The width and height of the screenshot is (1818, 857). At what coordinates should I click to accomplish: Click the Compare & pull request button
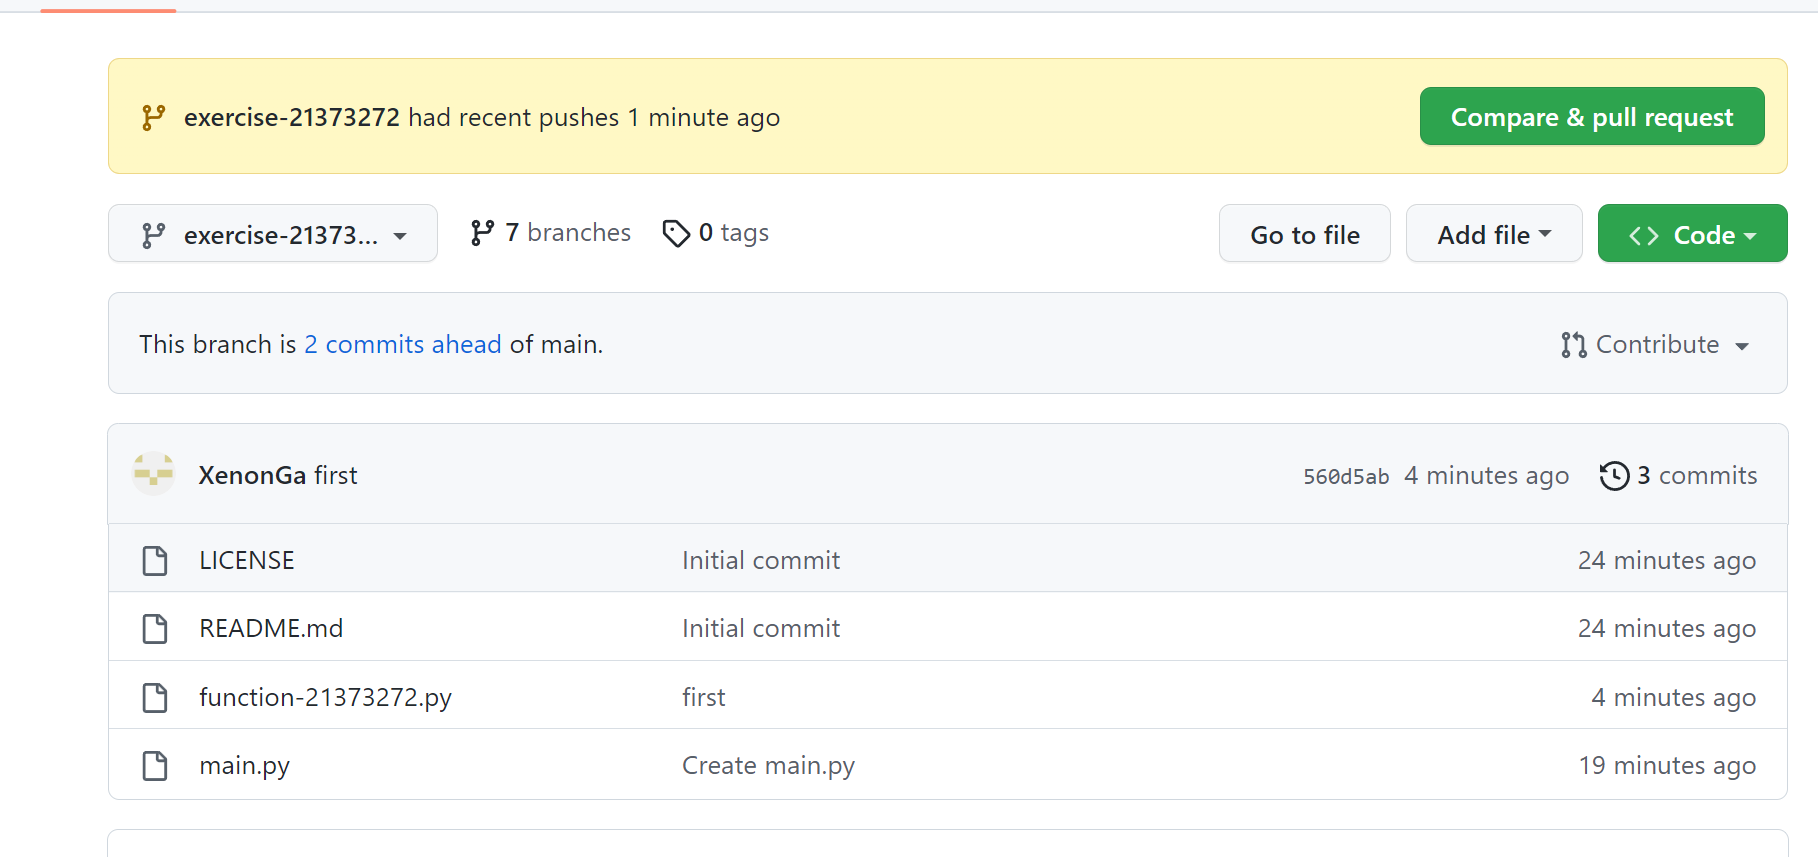(x=1592, y=116)
